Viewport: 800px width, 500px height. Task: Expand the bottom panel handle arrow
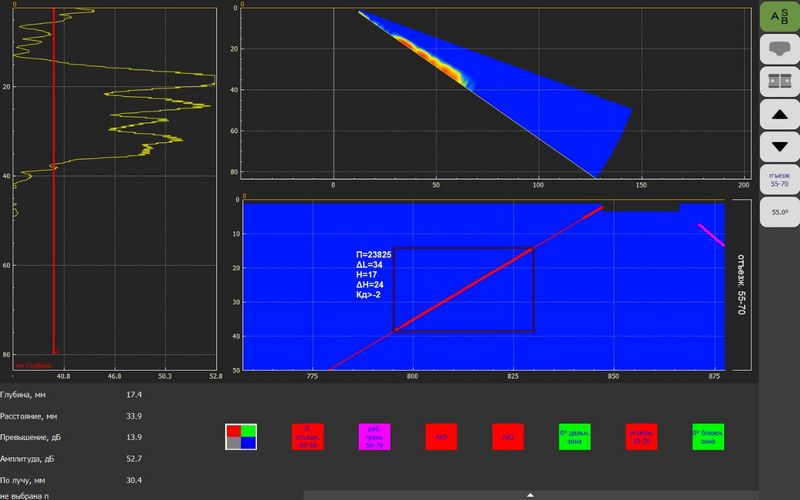(x=528, y=495)
